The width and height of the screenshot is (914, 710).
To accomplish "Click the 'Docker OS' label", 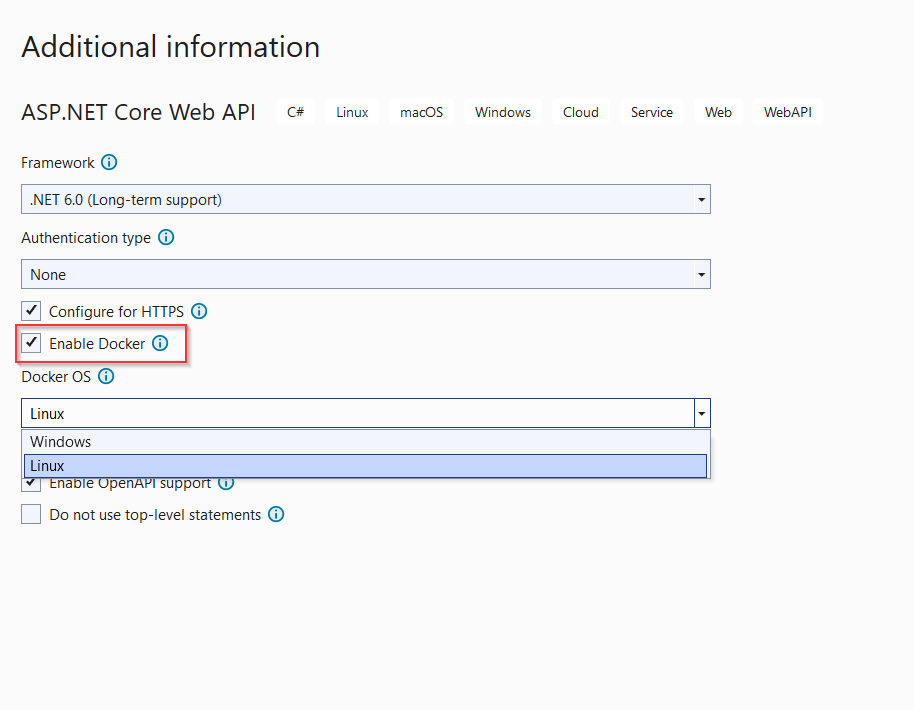I will [56, 377].
